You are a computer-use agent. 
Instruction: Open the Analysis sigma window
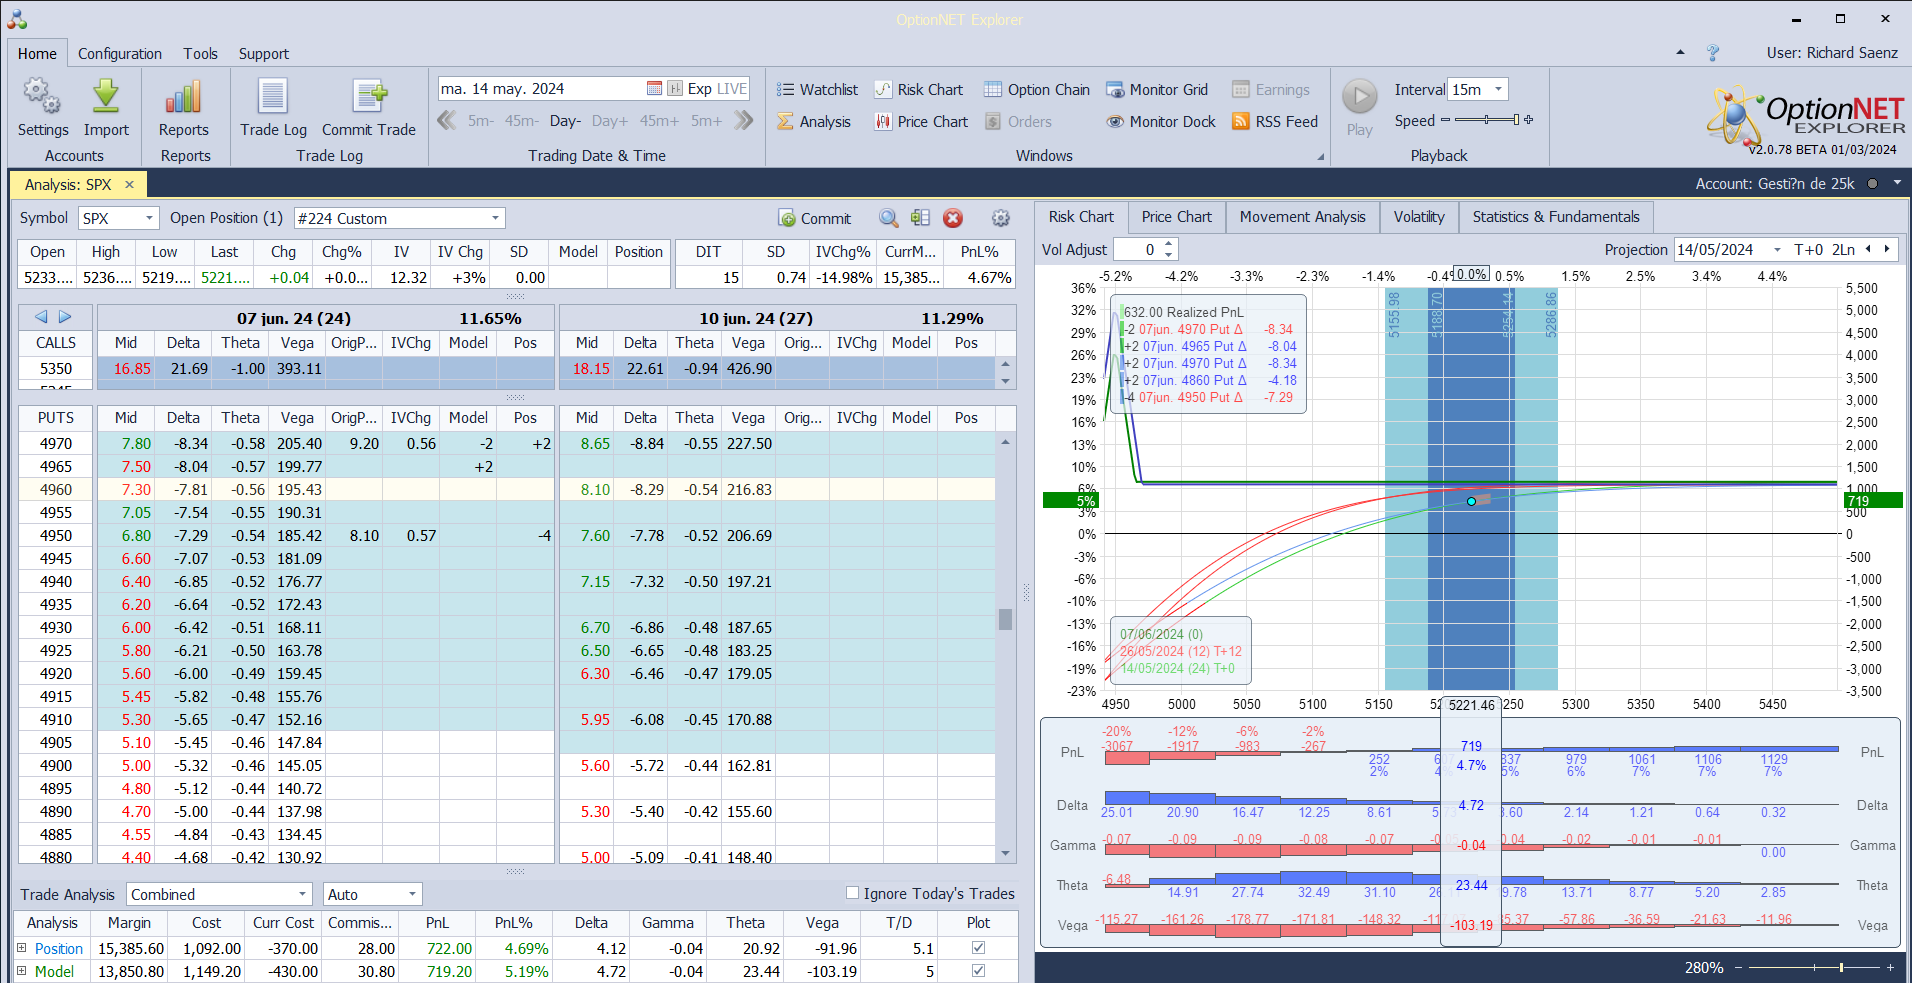coord(814,121)
